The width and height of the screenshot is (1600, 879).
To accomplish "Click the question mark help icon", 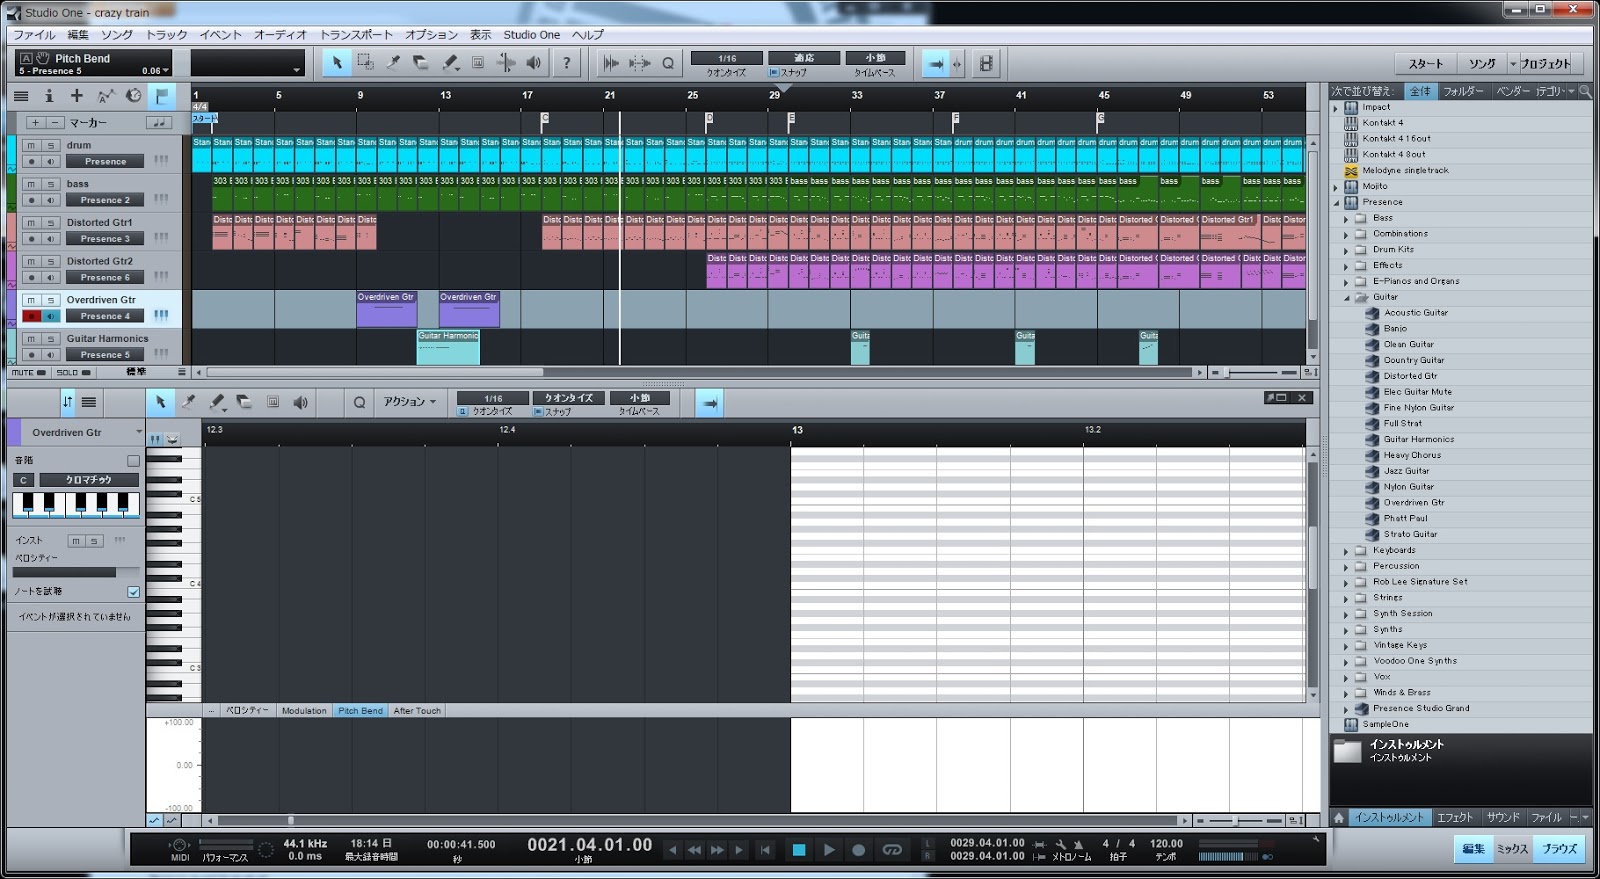I will (567, 63).
